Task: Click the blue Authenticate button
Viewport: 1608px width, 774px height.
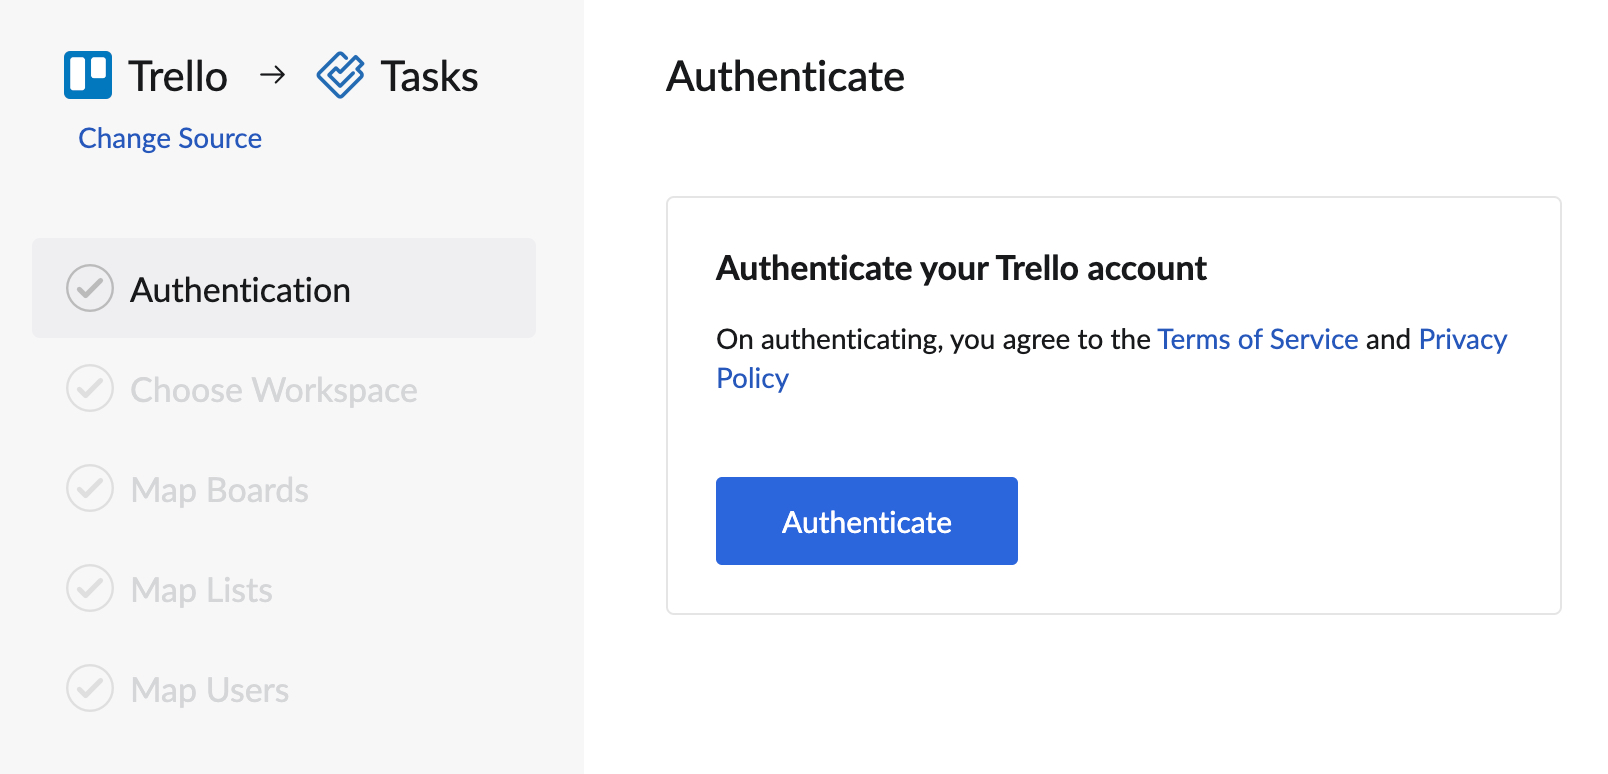Action: (x=866, y=521)
